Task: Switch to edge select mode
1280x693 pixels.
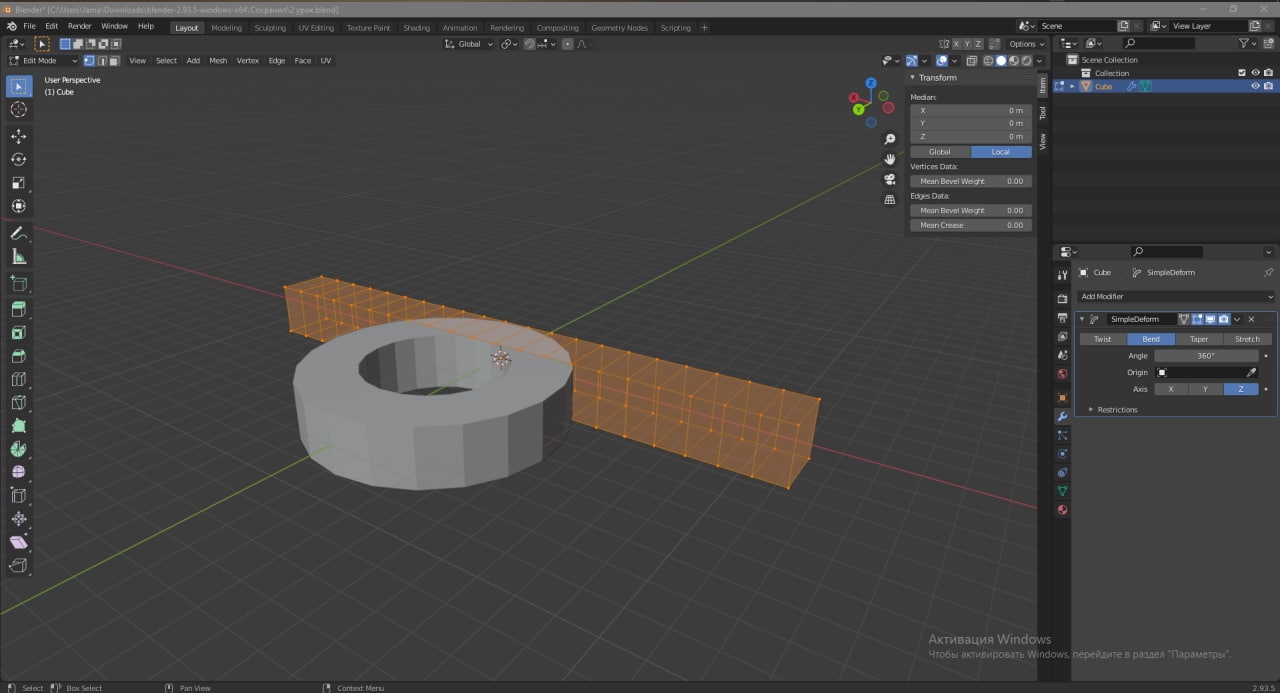Action: click(101, 60)
